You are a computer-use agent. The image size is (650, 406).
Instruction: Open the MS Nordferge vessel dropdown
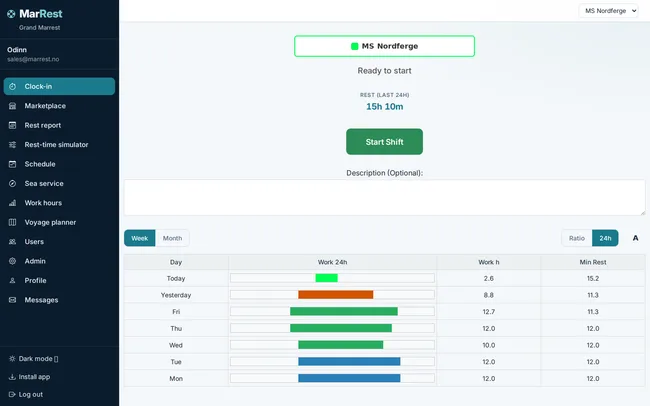coord(608,11)
